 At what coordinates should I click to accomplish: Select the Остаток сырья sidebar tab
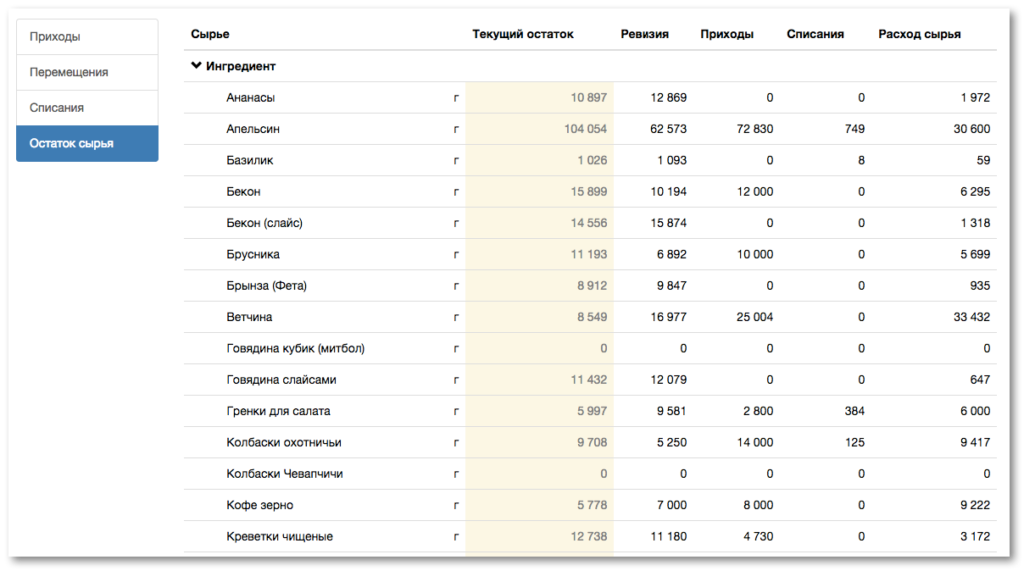pyautogui.click(x=87, y=143)
